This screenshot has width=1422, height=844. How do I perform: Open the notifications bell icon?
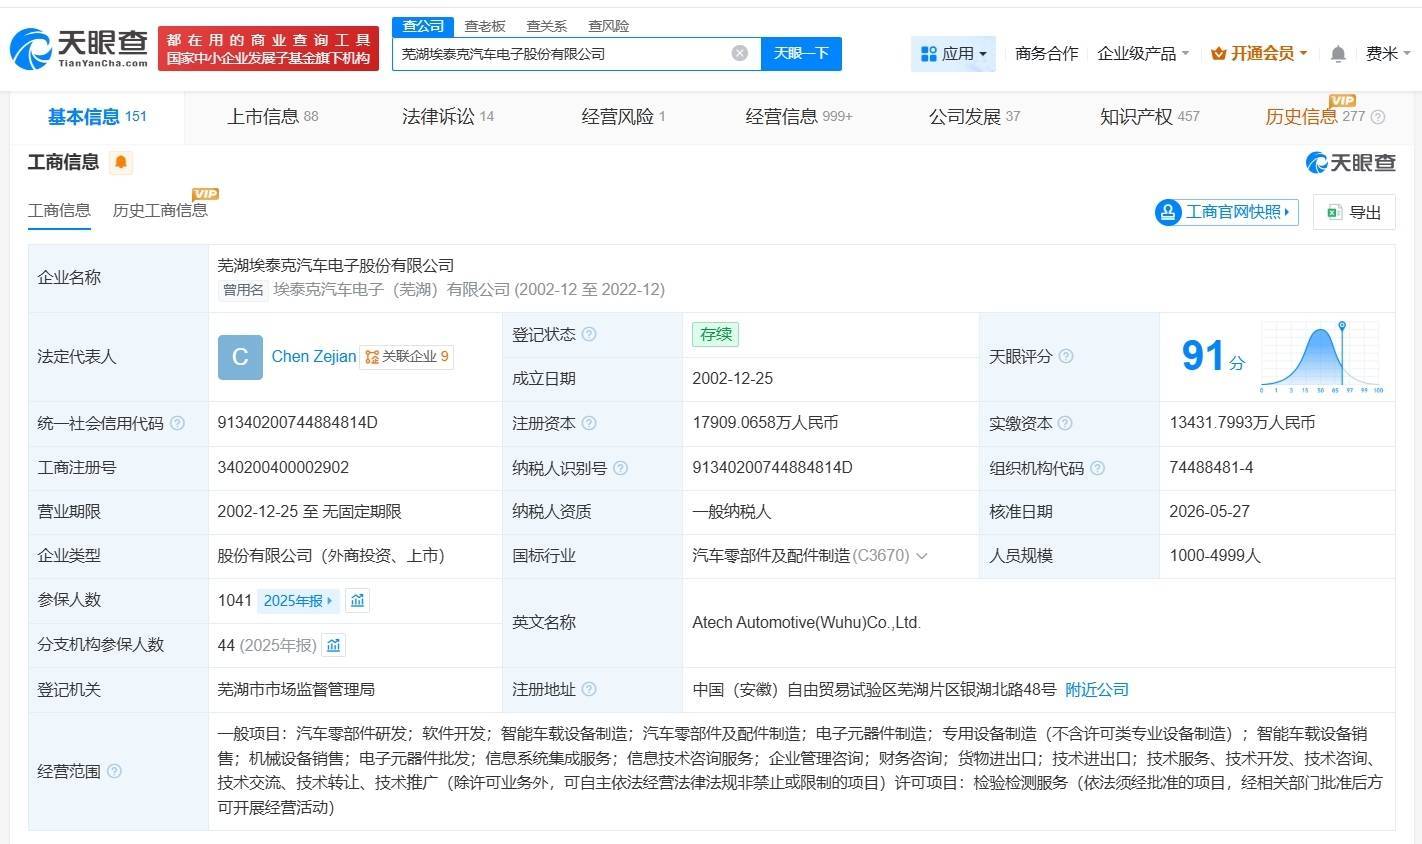[1338, 54]
